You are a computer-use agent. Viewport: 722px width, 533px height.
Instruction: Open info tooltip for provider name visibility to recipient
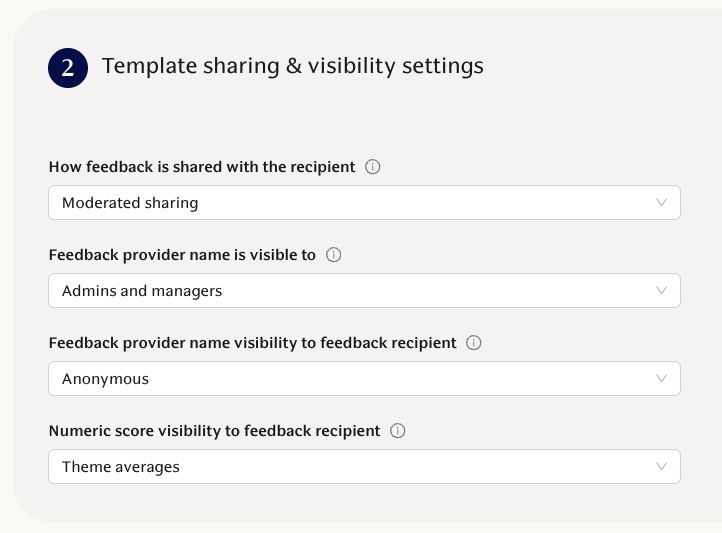tap(474, 343)
